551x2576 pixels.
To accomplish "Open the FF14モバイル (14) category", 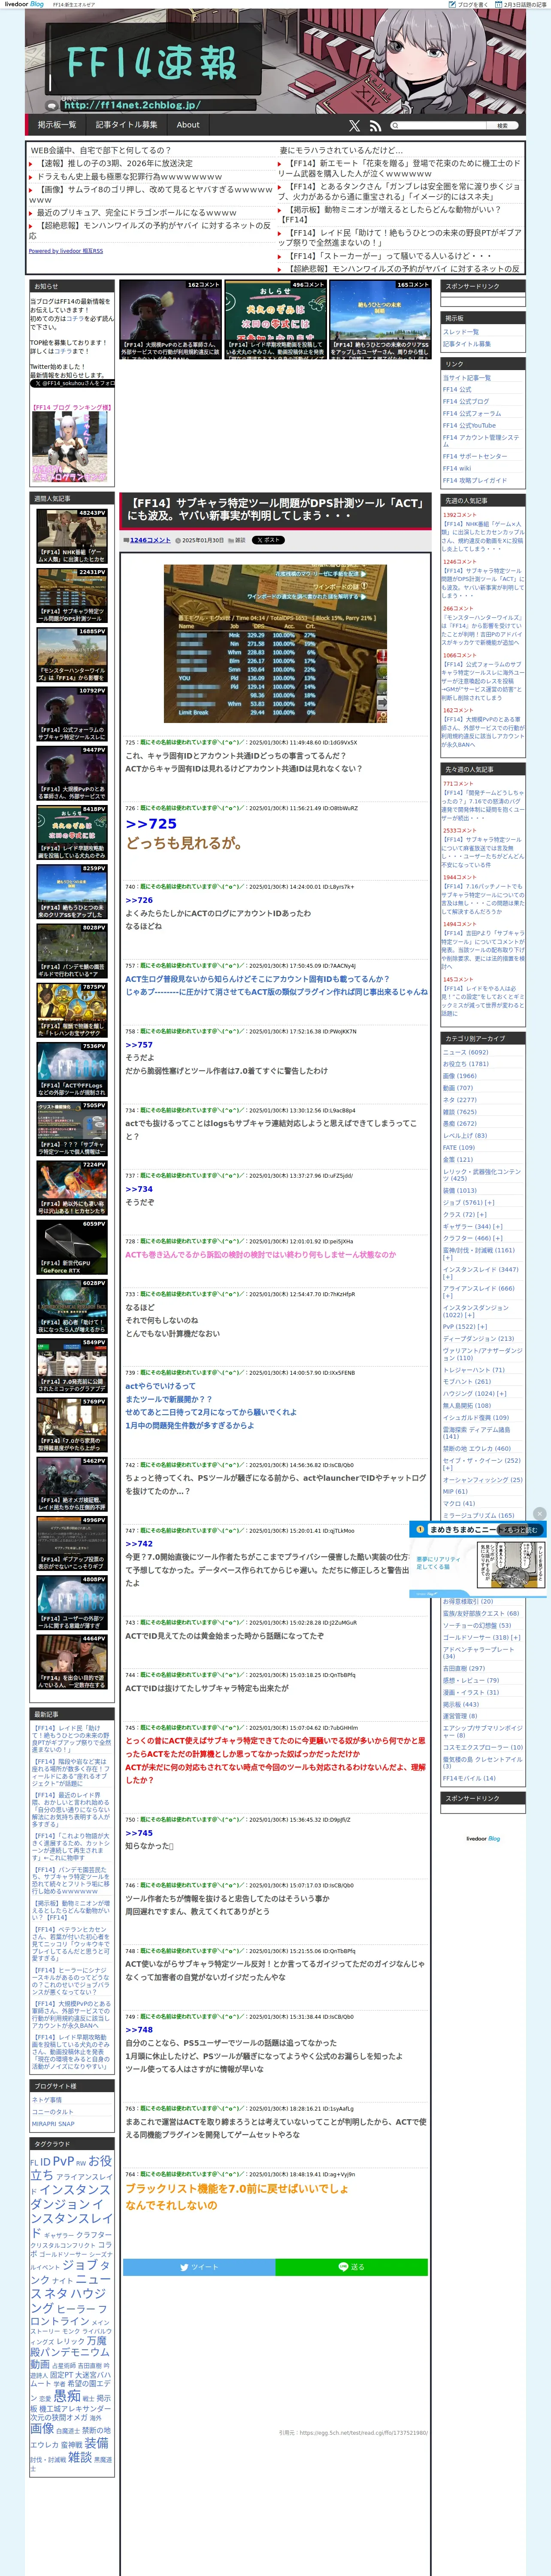I will 469,1778.
